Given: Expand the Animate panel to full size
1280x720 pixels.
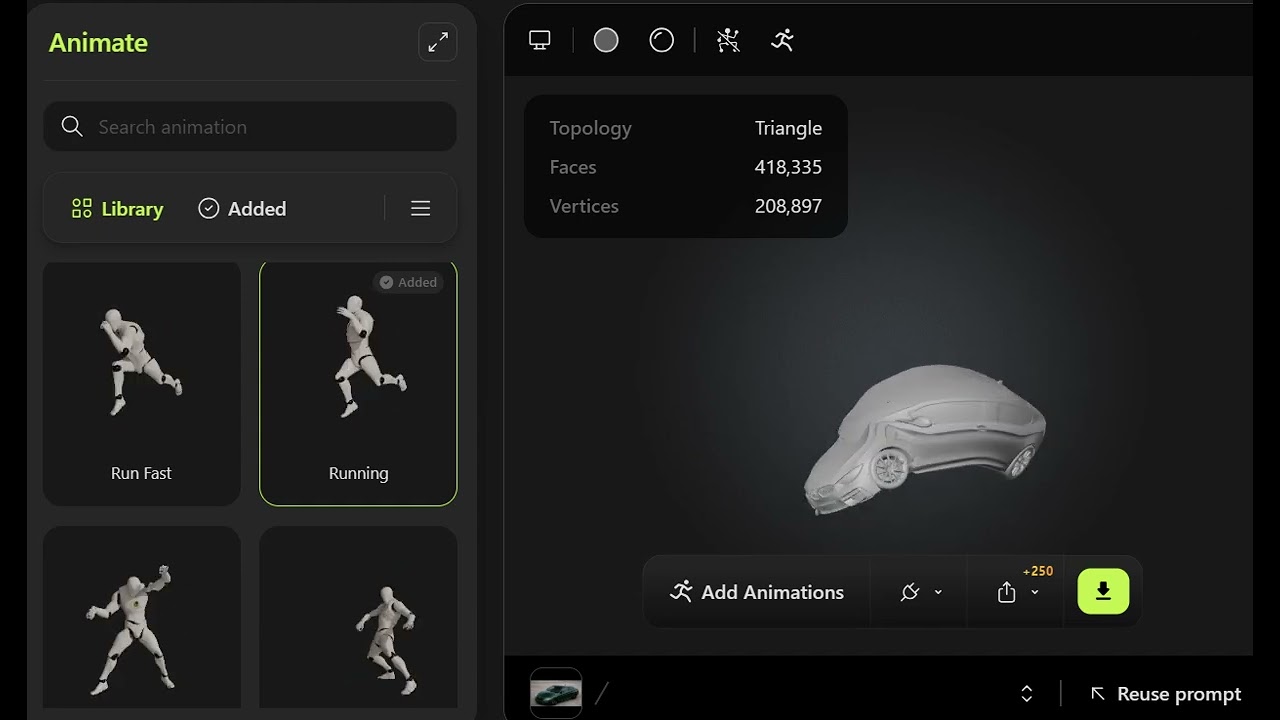Looking at the screenshot, I should pyautogui.click(x=437, y=42).
